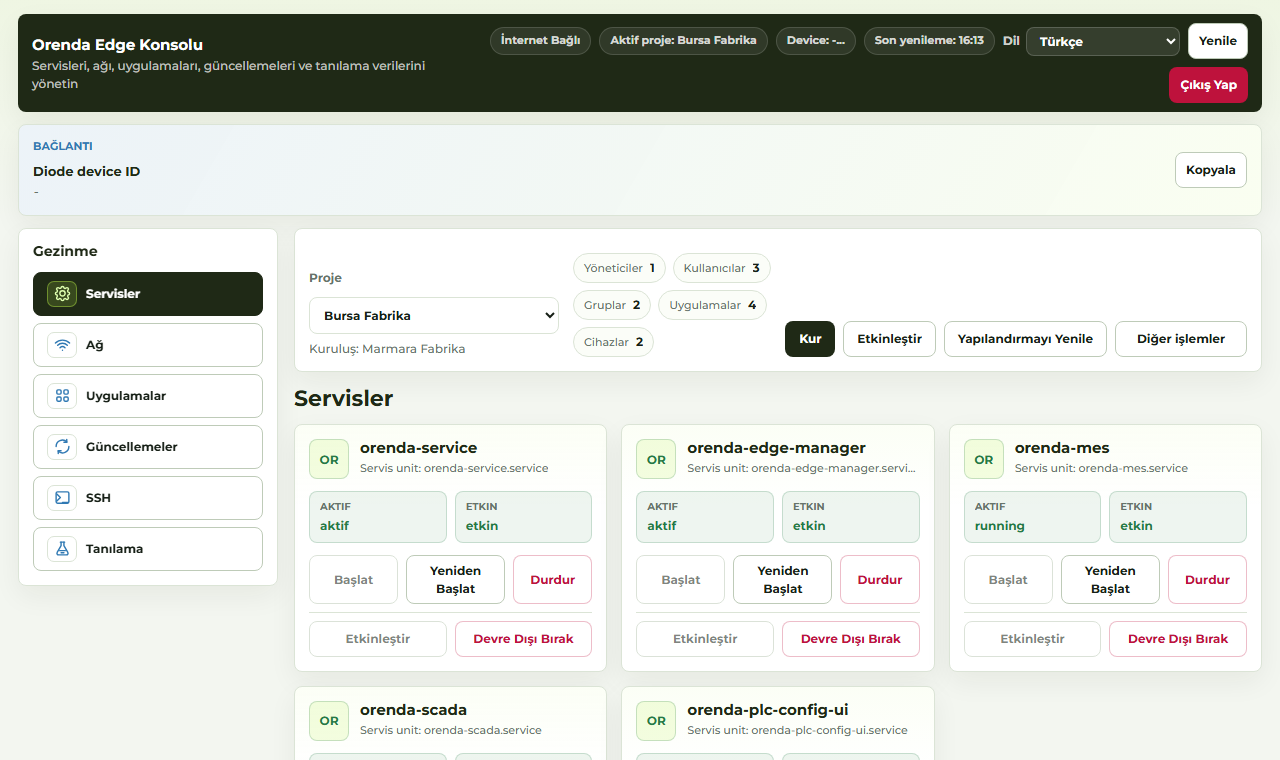Click the Yöneticiler 1 chip
Screen dimensions: 1280x760
tap(619, 268)
